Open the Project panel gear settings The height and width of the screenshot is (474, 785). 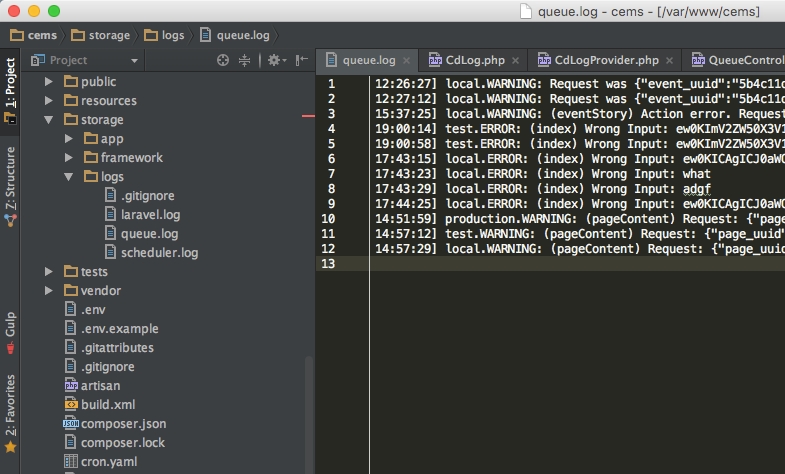coord(274,61)
